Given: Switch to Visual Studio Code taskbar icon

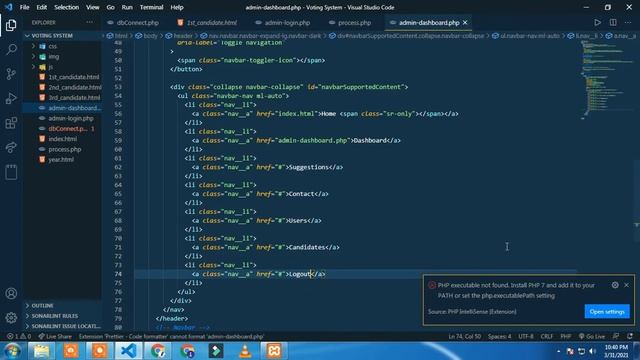Looking at the screenshot, I should [x=129, y=351].
